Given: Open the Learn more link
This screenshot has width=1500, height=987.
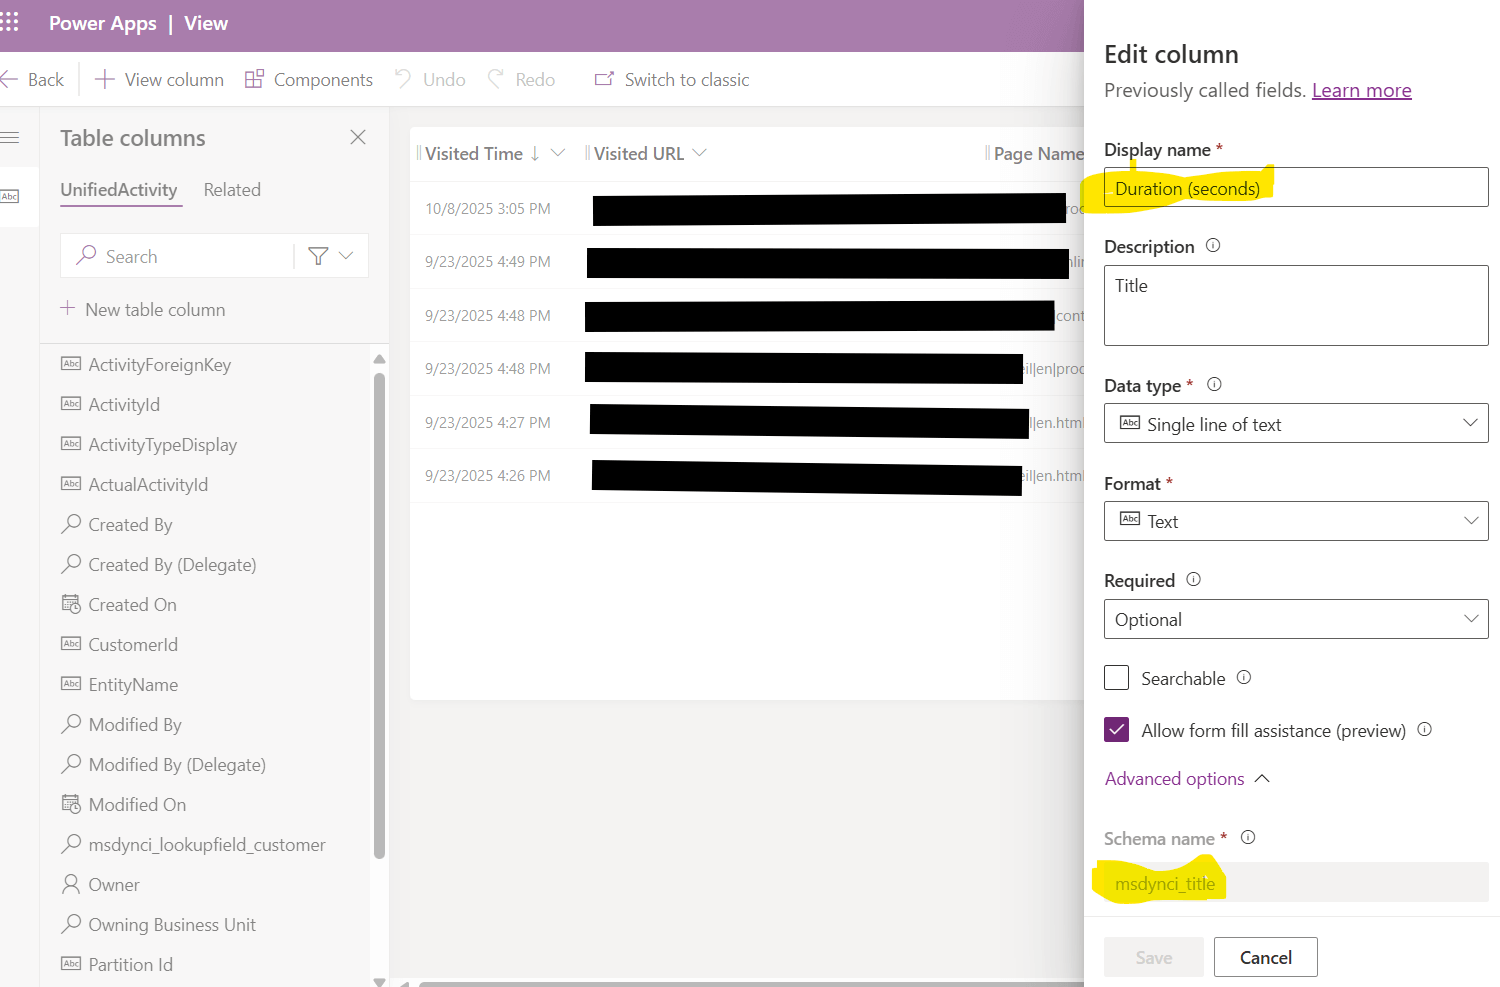Looking at the screenshot, I should [1361, 90].
